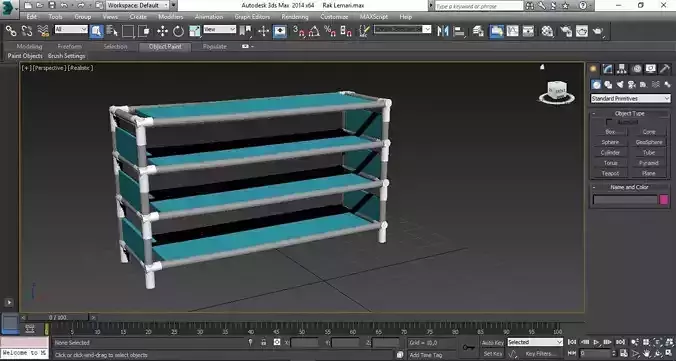The image size is (676, 361).
Task: Toggle Keyboard Shortcut Override button
Action: tap(280, 31)
